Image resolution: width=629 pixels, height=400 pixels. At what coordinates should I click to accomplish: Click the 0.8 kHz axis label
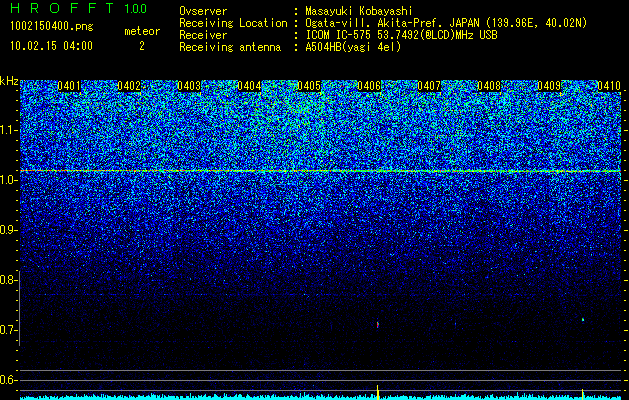[x=8, y=280]
